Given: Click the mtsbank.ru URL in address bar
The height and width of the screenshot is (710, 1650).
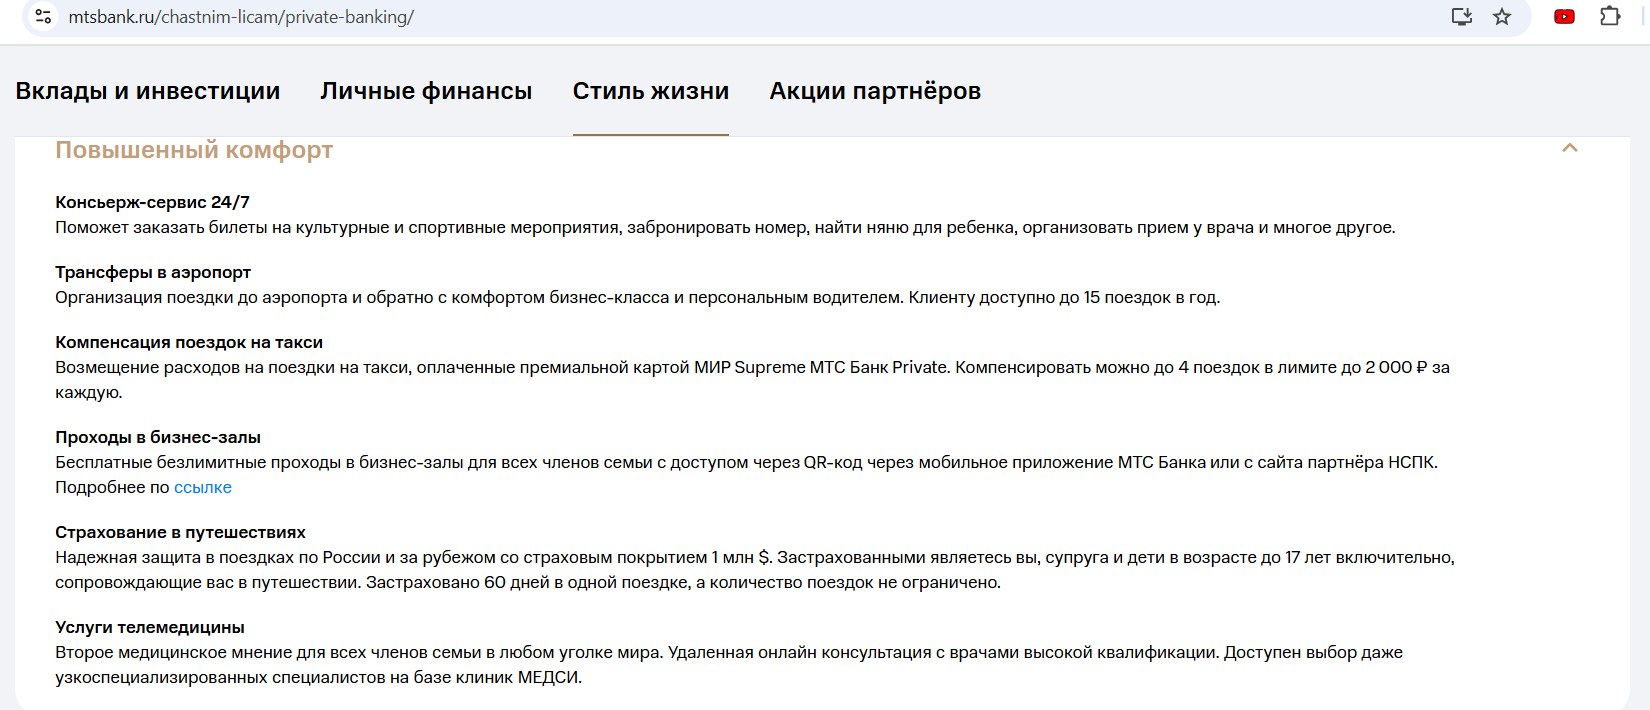Looking at the screenshot, I should (x=241, y=17).
